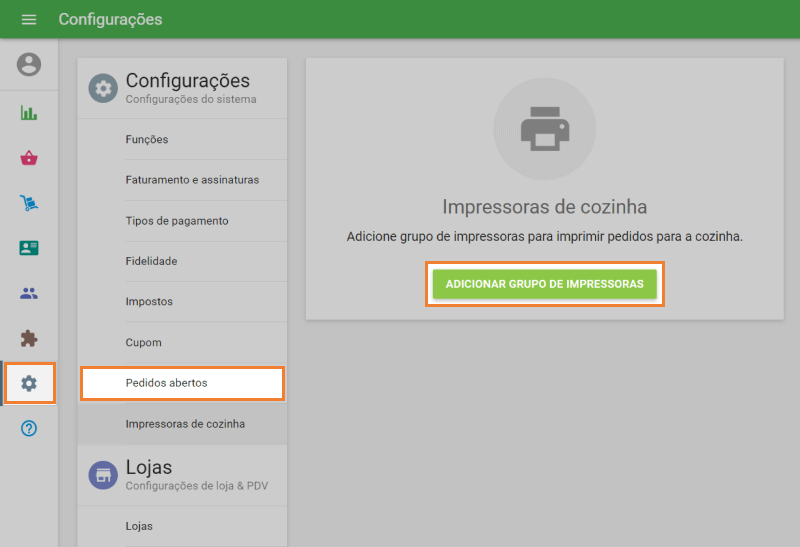Open Funções settings item
This screenshot has height=547, width=800.
point(182,139)
